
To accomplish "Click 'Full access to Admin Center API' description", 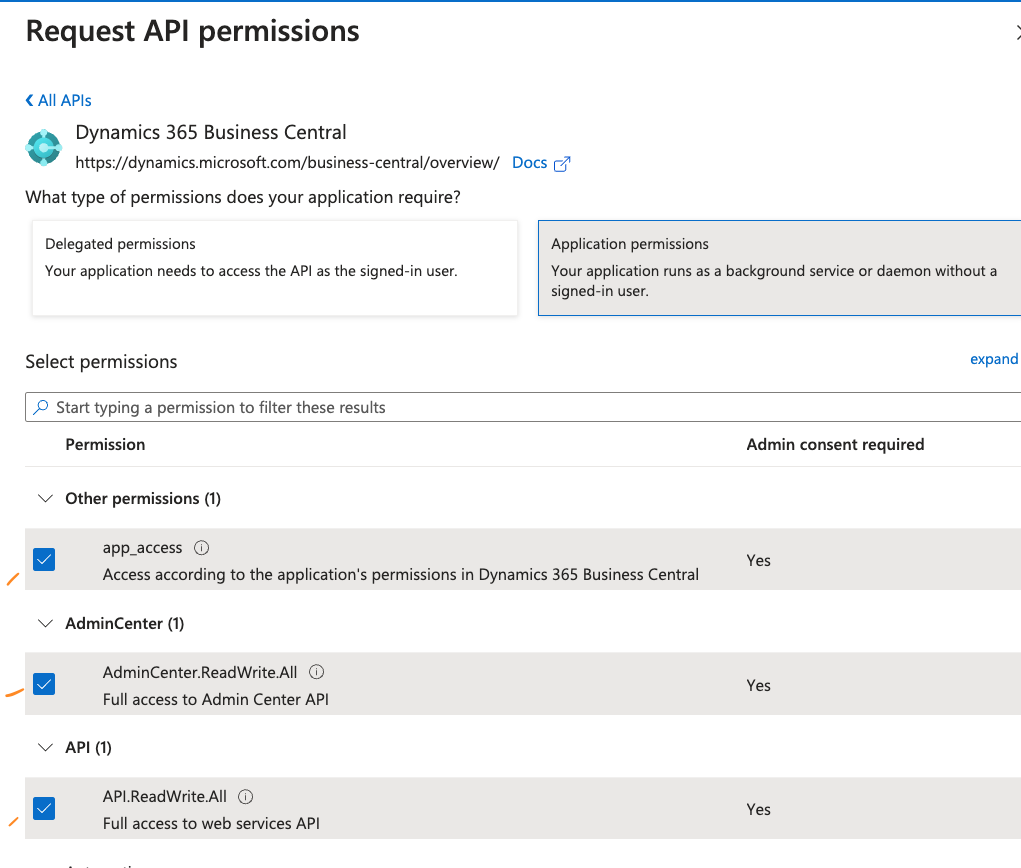I will [216, 699].
